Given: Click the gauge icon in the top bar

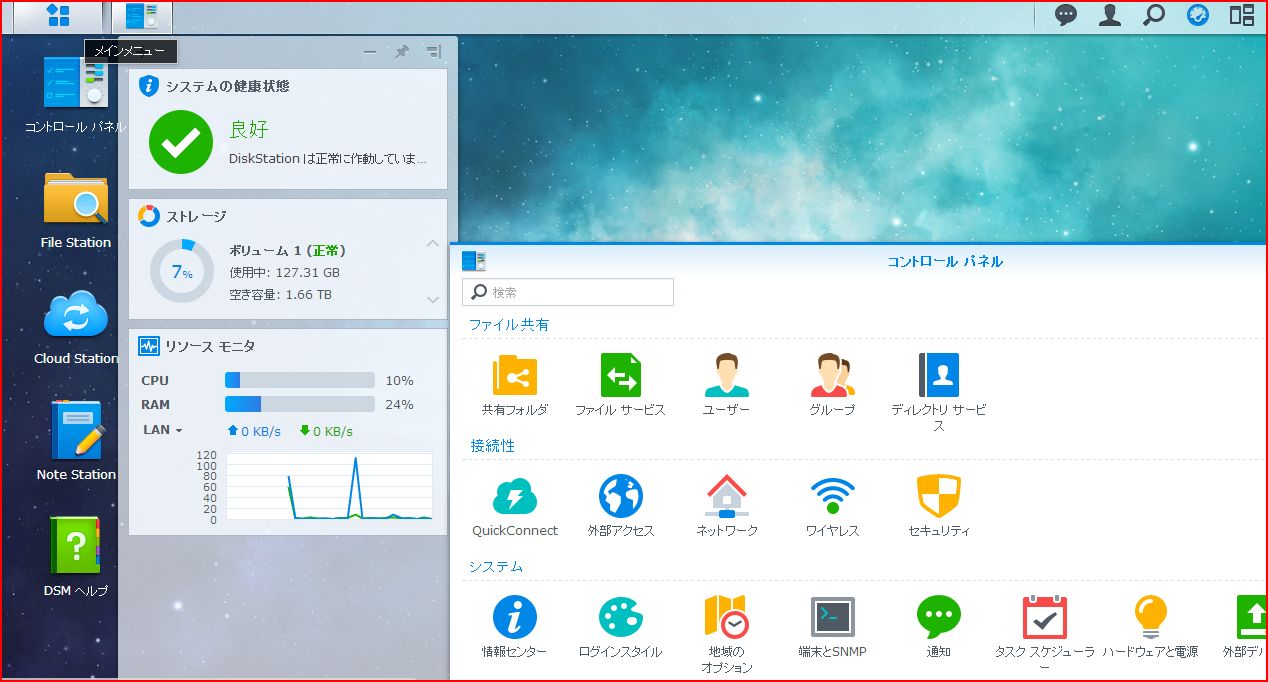Looking at the screenshot, I should coord(1197,16).
